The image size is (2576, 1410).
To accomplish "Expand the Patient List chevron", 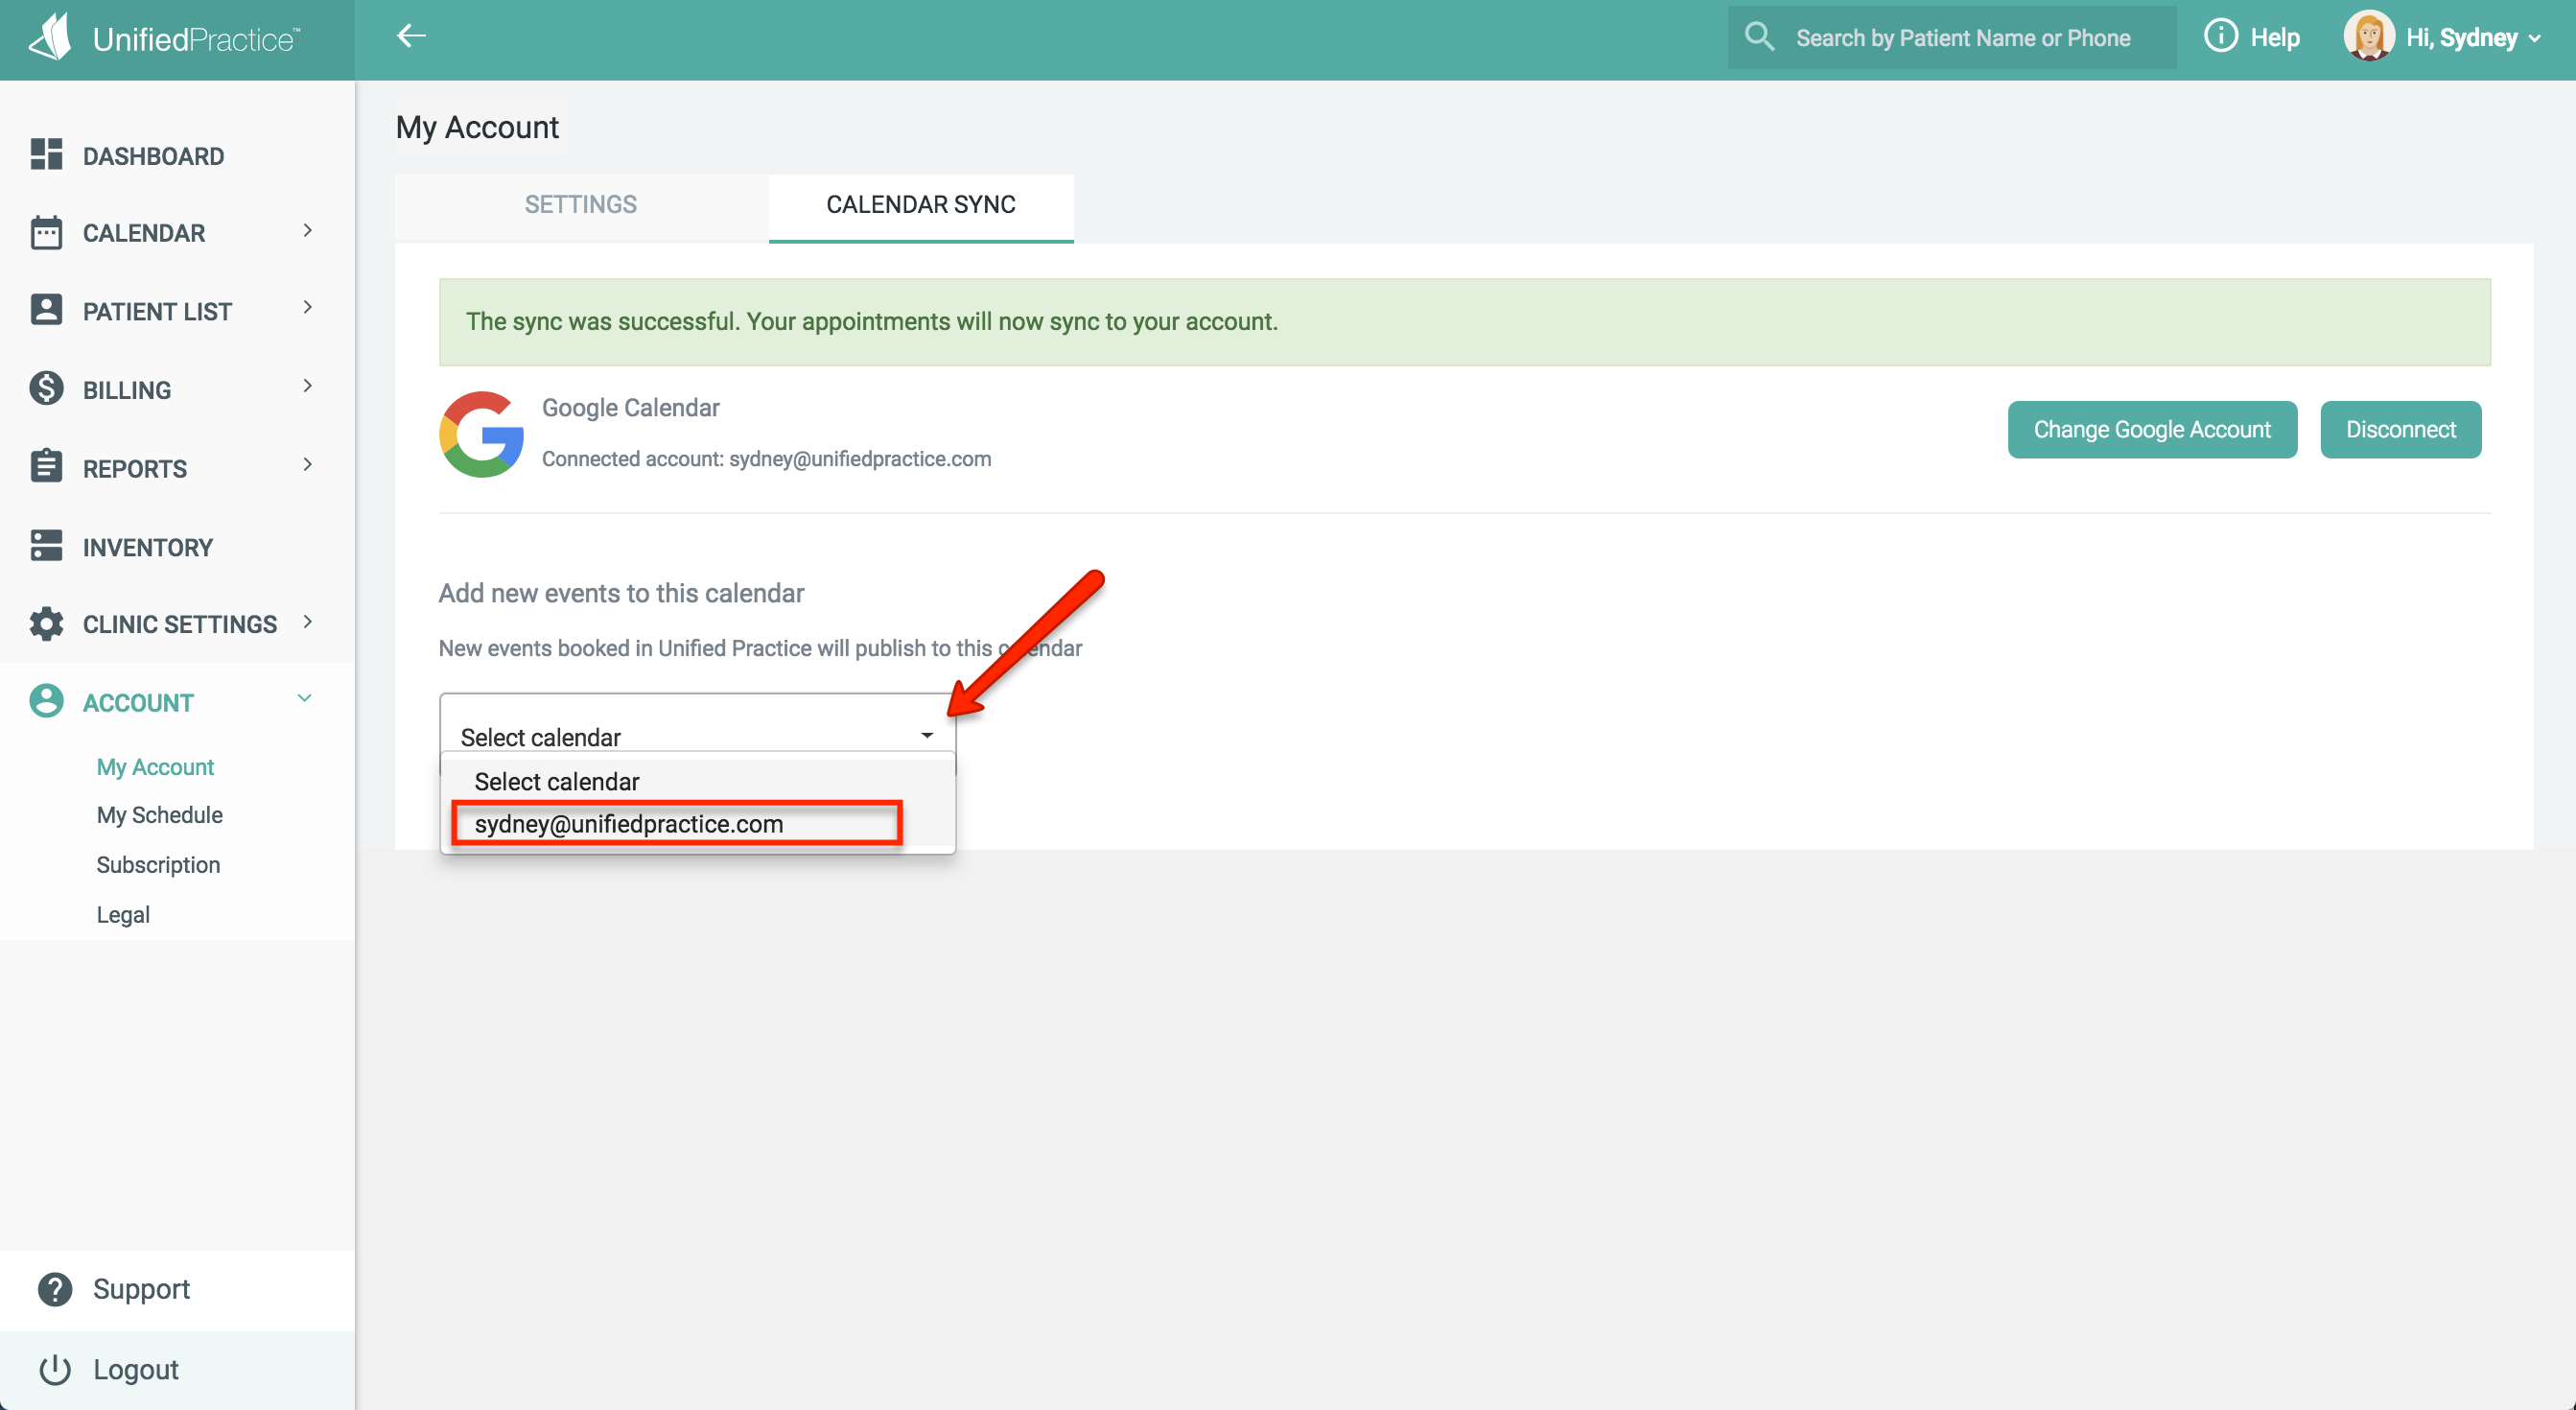I will pyautogui.click(x=307, y=308).
